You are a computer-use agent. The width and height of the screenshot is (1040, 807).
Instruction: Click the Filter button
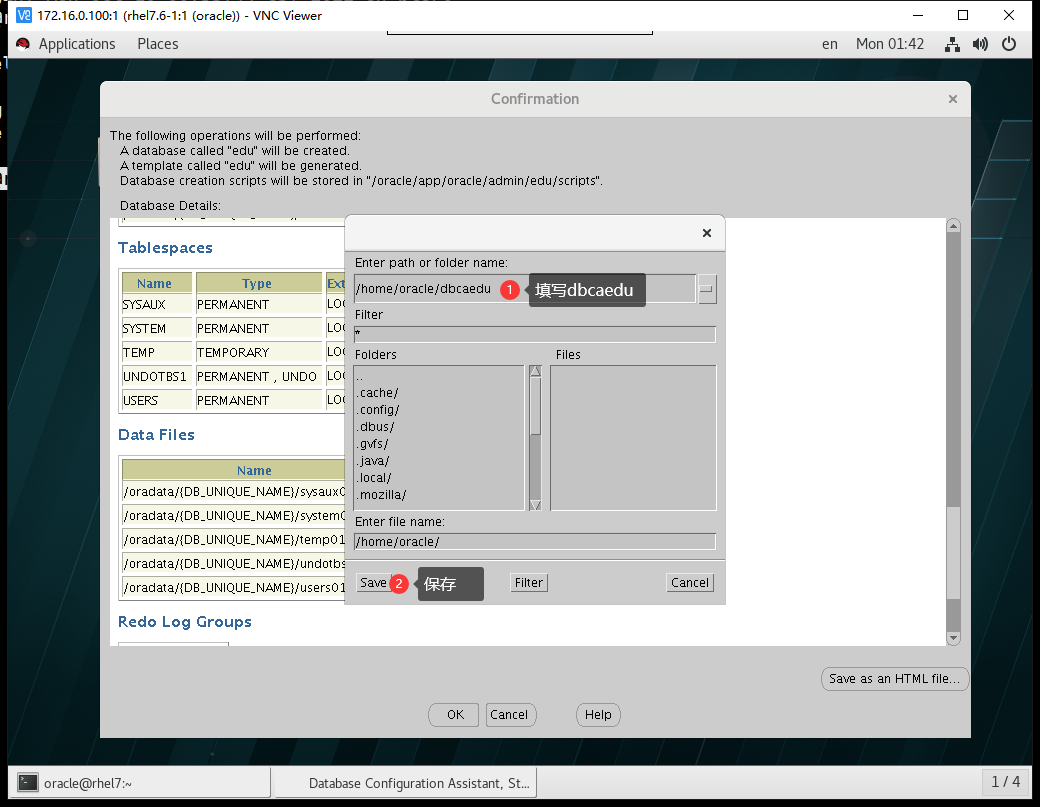click(x=529, y=583)
